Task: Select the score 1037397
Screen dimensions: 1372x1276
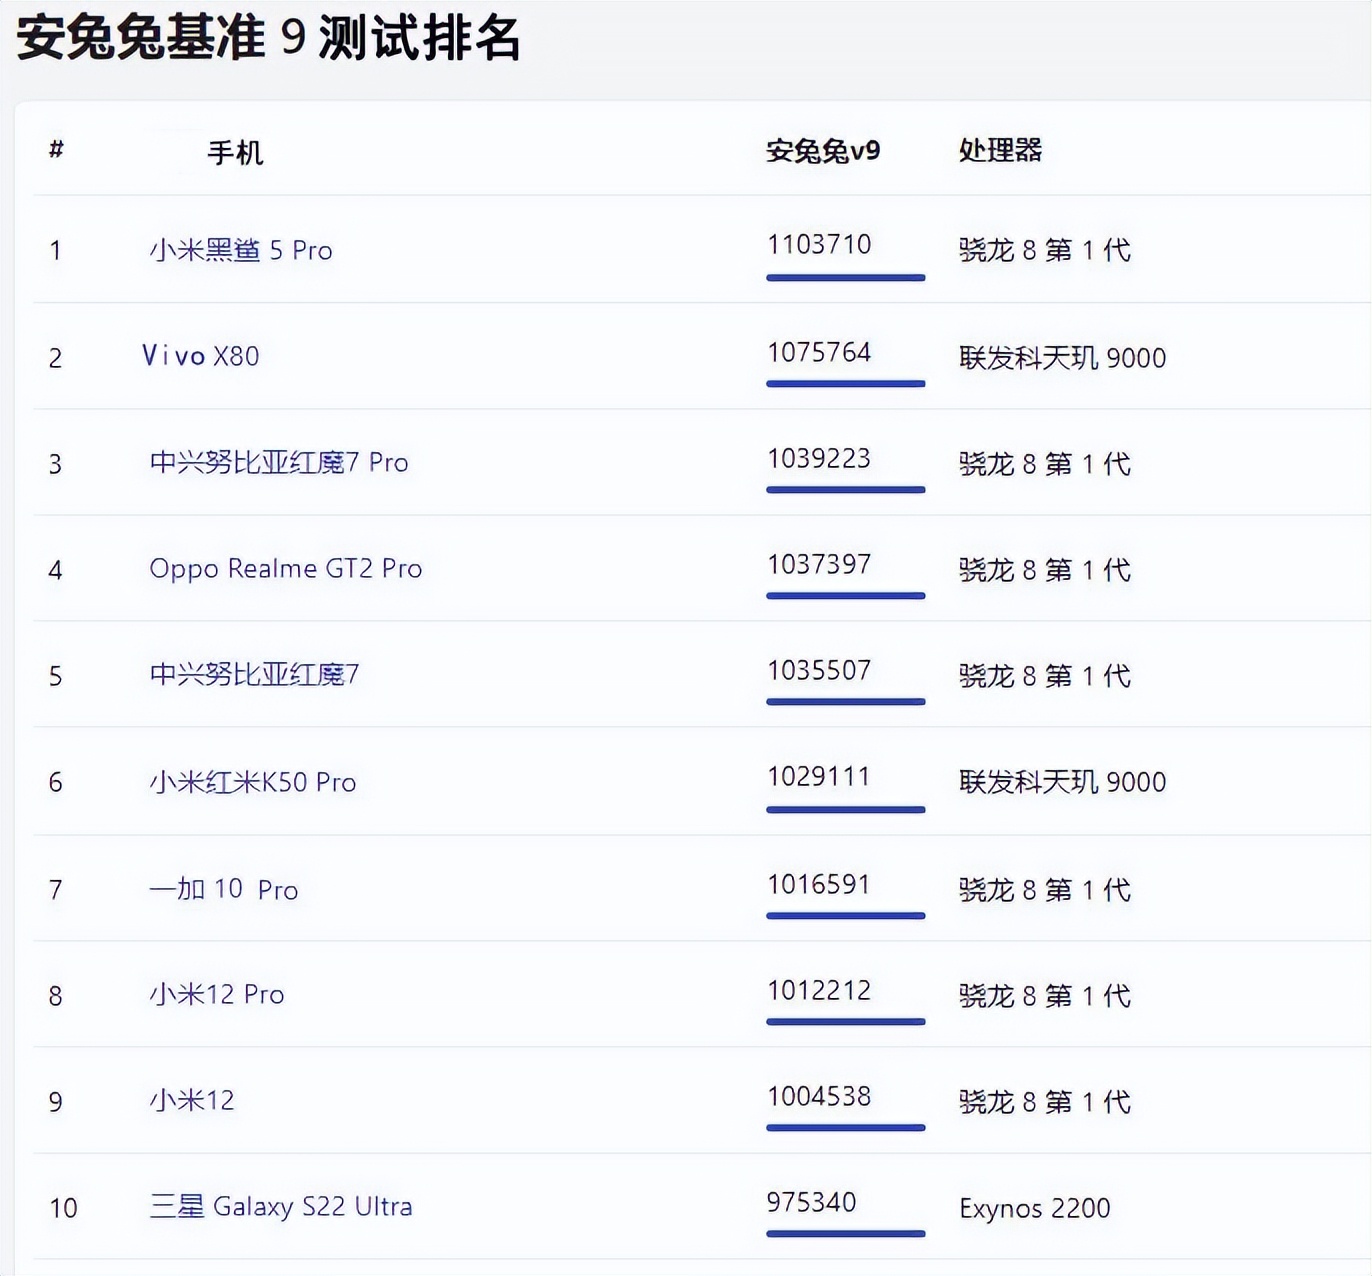Action: pyautogui.click(x=819, y=564)
